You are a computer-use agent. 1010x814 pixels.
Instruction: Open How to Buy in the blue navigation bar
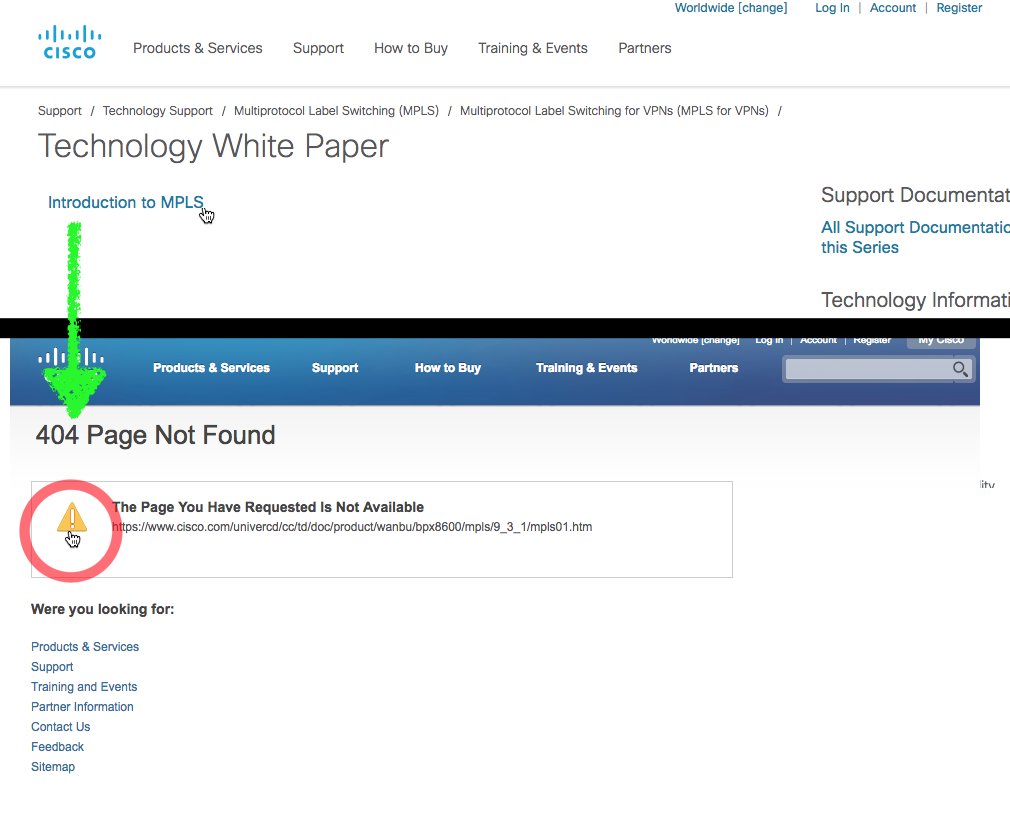[x=448, y=368]
